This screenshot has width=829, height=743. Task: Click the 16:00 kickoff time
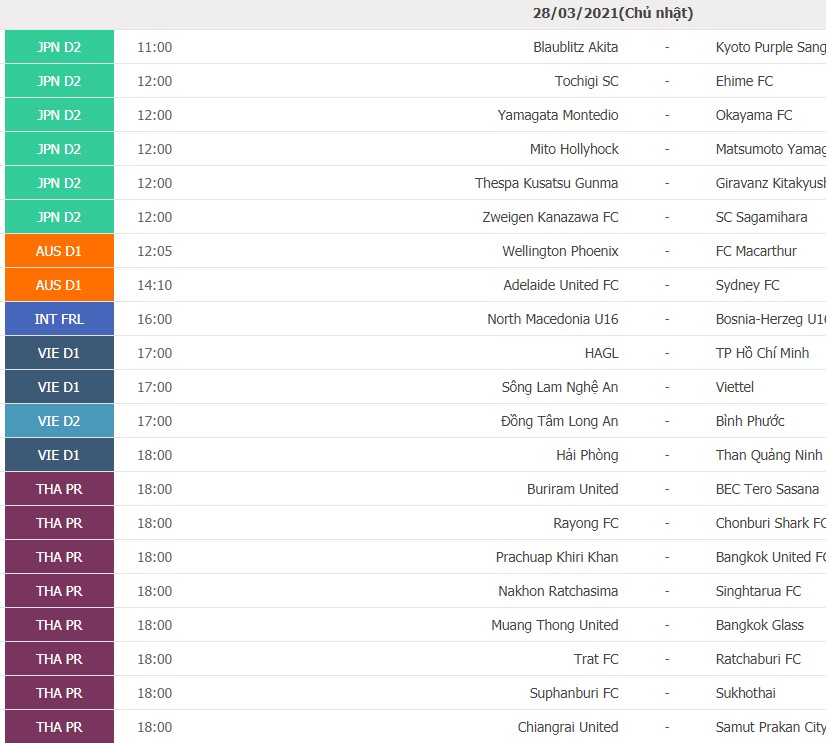click(x=154, y=319)
